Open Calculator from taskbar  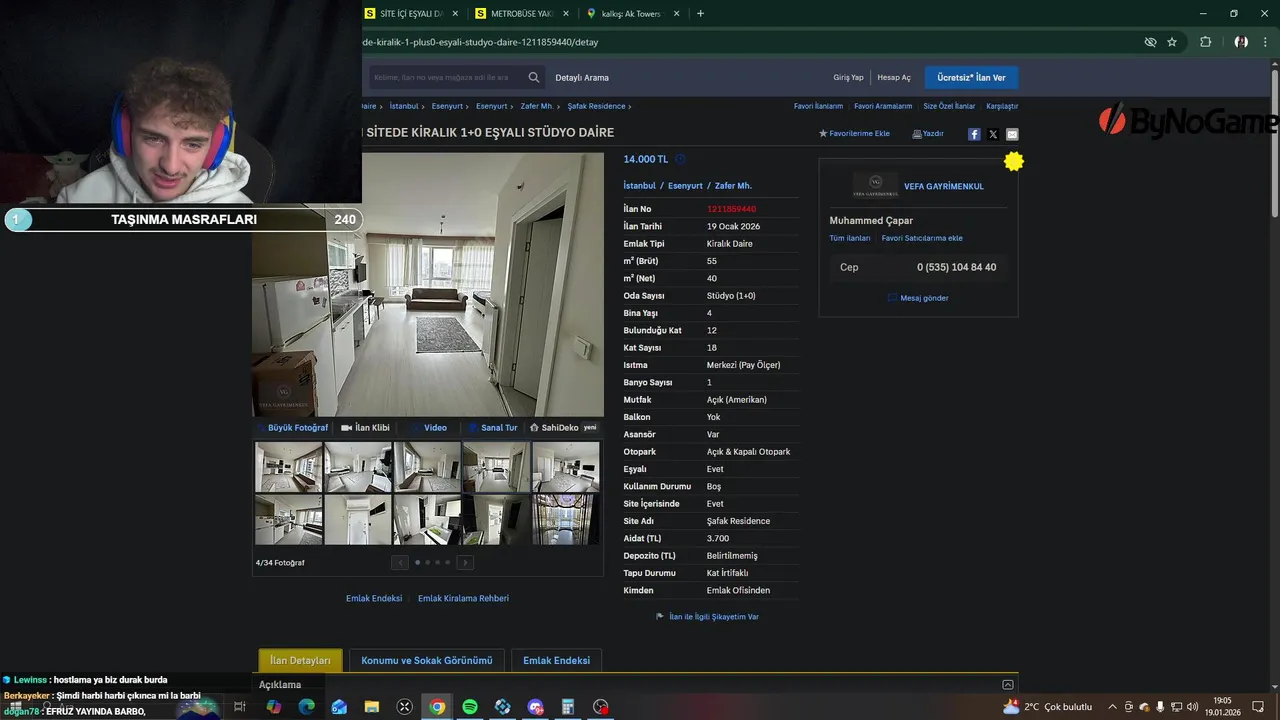[567, 707]
